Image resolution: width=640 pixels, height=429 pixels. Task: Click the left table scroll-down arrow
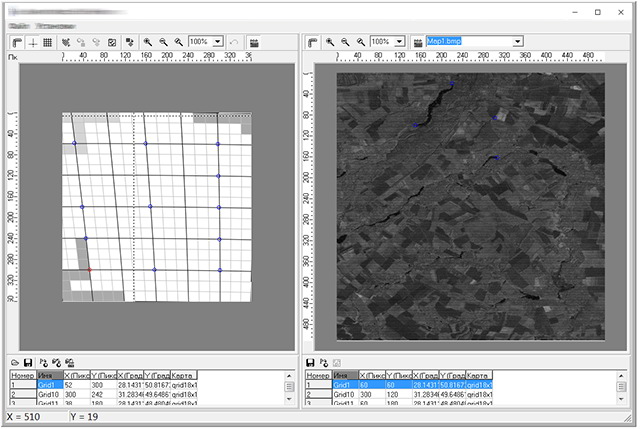click(289, 399)
